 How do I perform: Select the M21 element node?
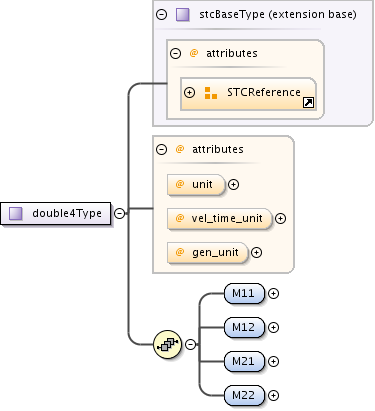pyautogui.click(x=244, y=361)
